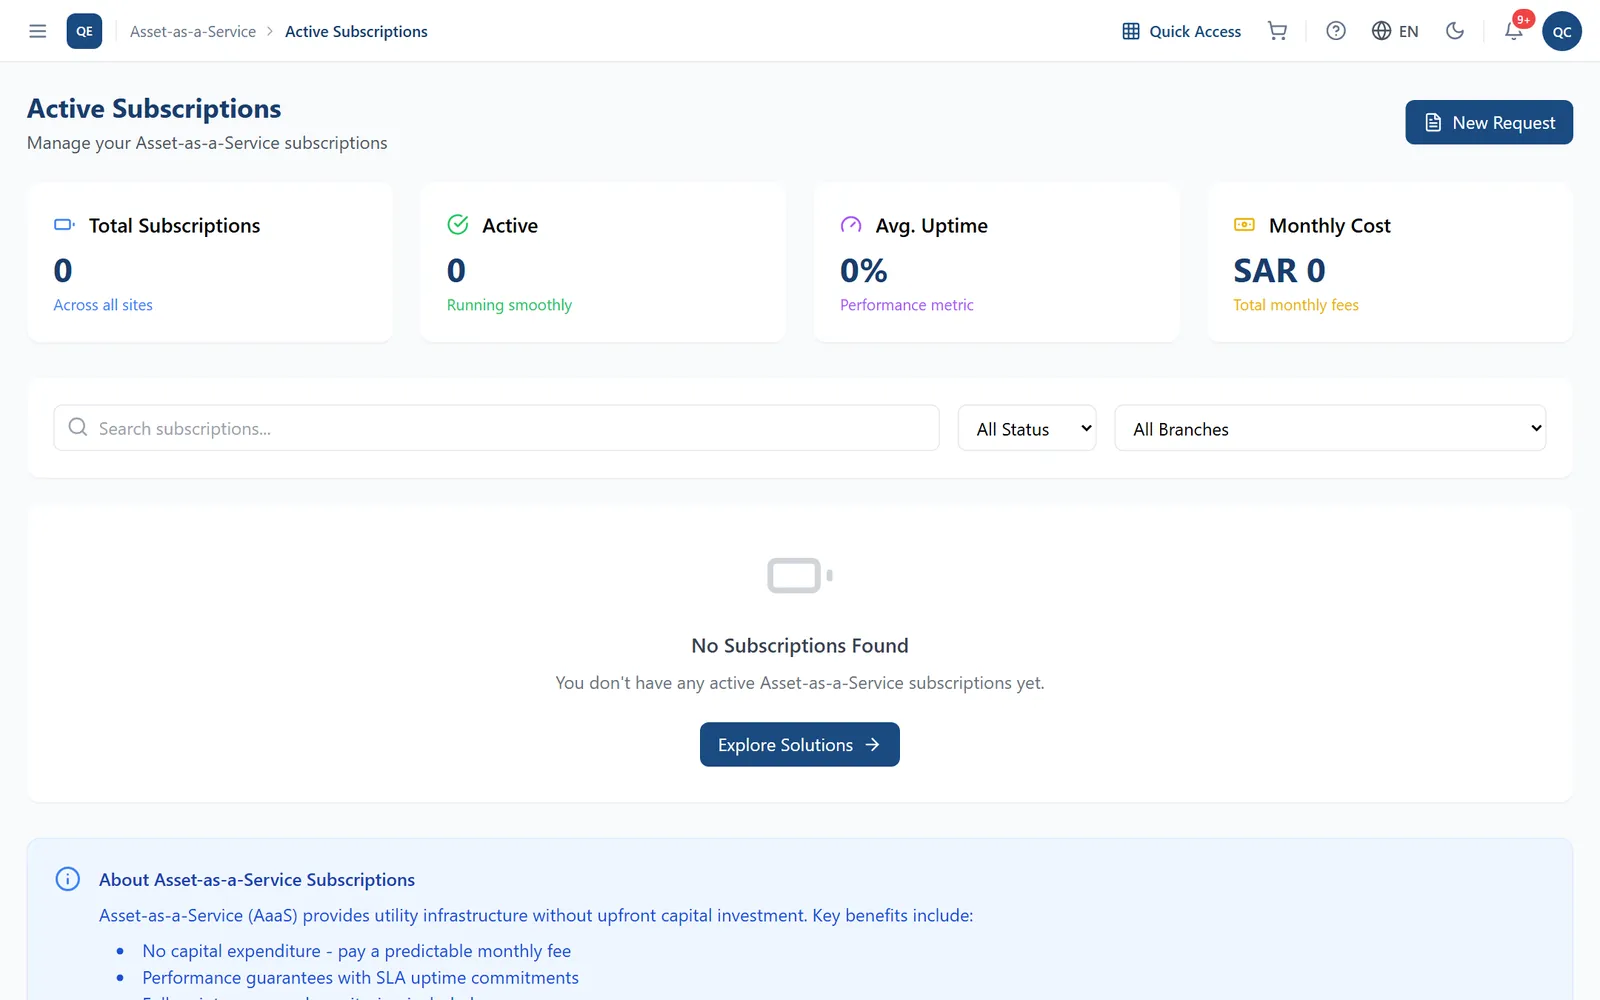This screenshot has width=1600, height=1000.
Task: Click the info circle icon in About section
Action: tap(67, 879)
